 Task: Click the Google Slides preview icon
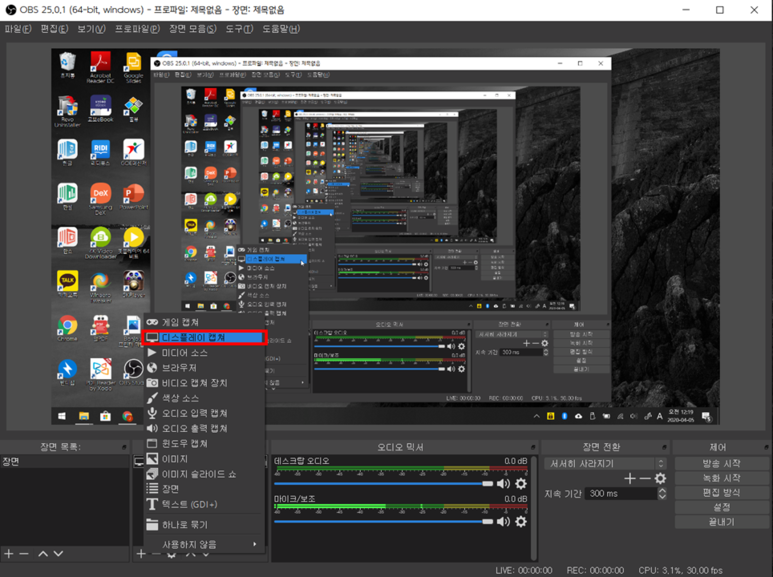click(133, 67)
